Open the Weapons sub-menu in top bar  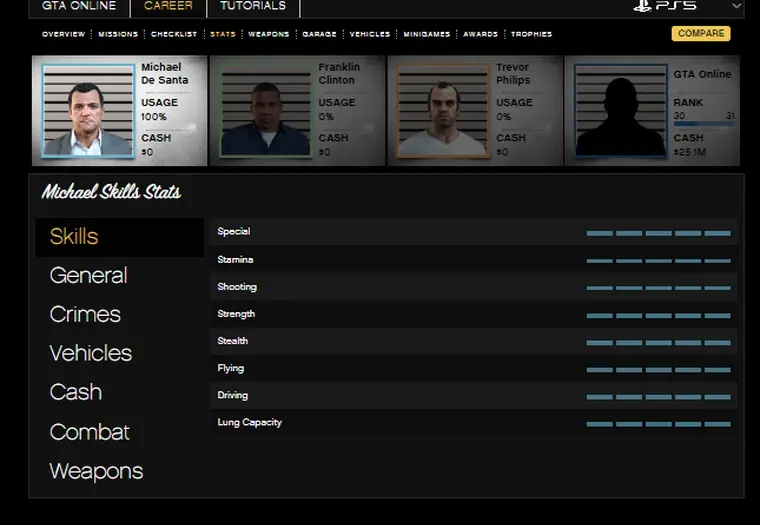(269, 34)
